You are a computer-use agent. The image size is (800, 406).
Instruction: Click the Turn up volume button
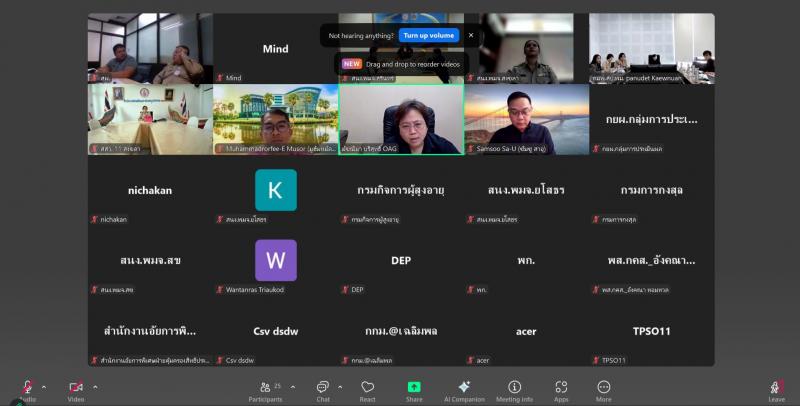429,35
